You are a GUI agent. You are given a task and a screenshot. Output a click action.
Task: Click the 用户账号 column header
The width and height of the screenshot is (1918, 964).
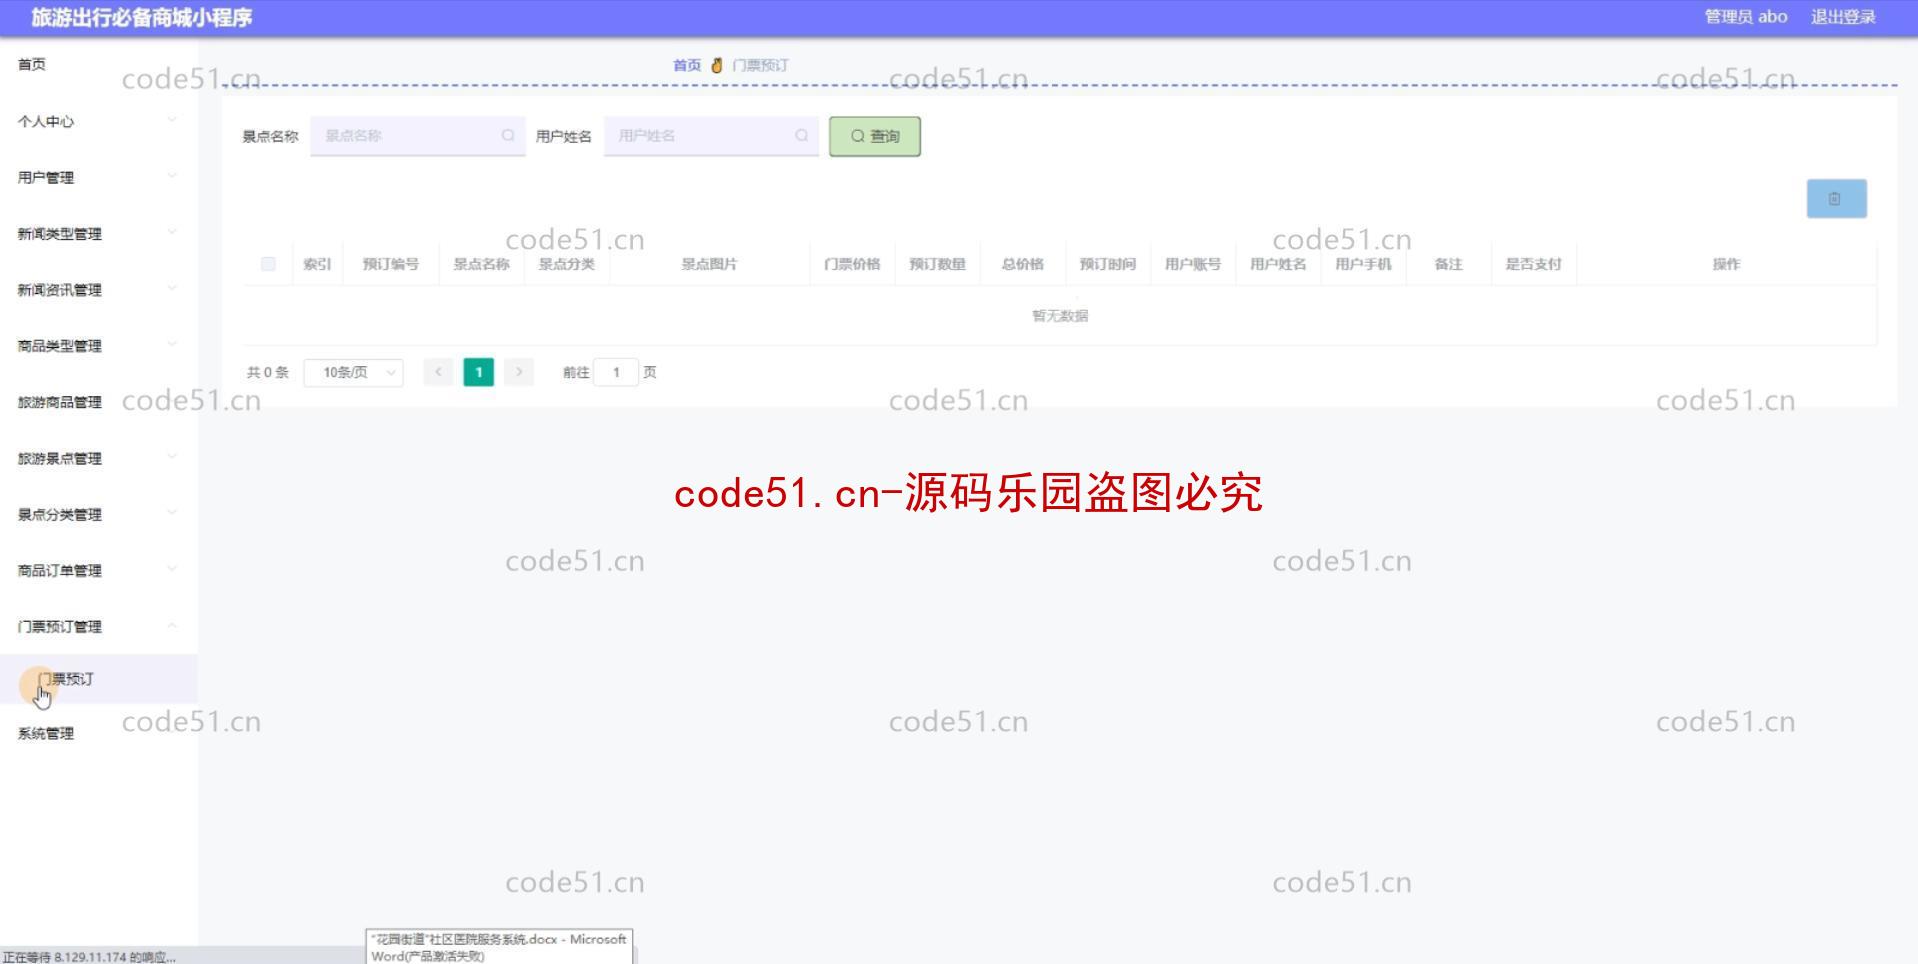[1193, 264]
